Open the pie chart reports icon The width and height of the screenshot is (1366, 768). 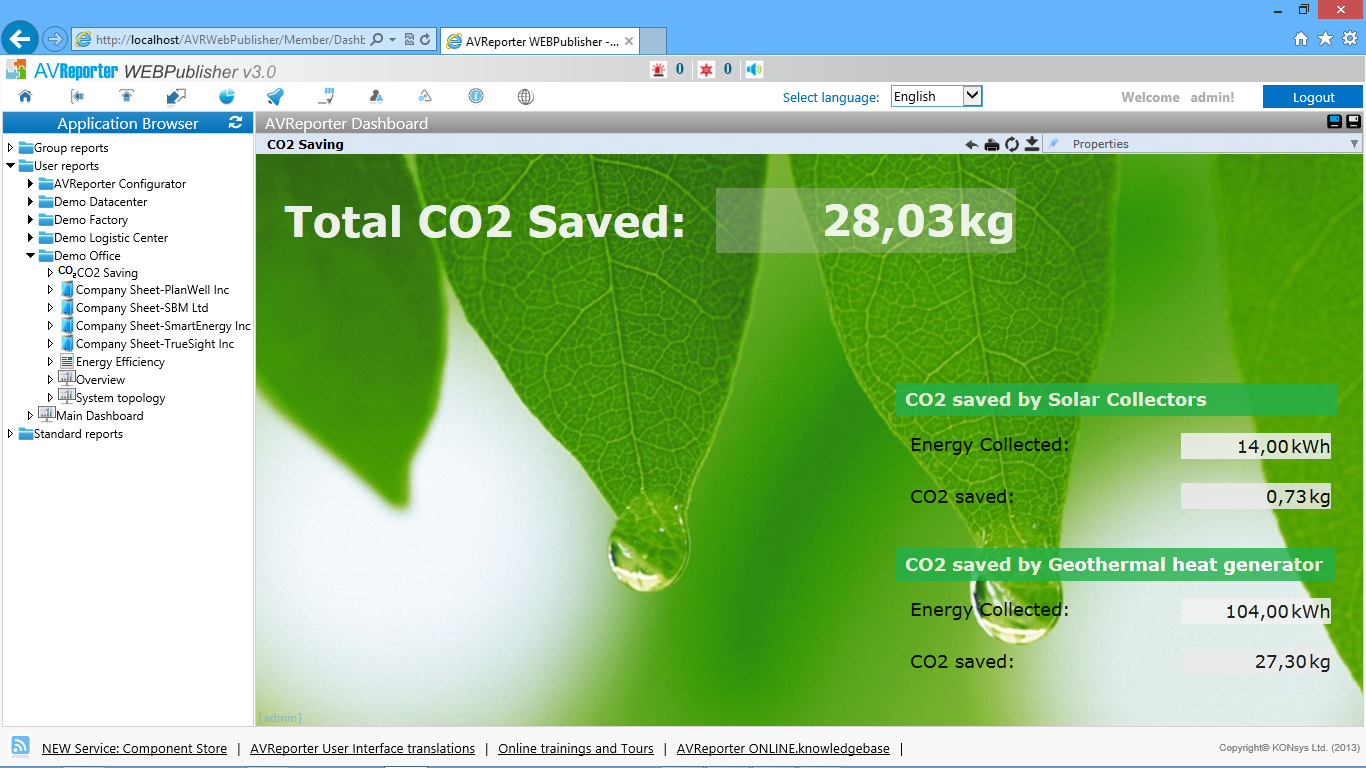[x=227, y=97]
